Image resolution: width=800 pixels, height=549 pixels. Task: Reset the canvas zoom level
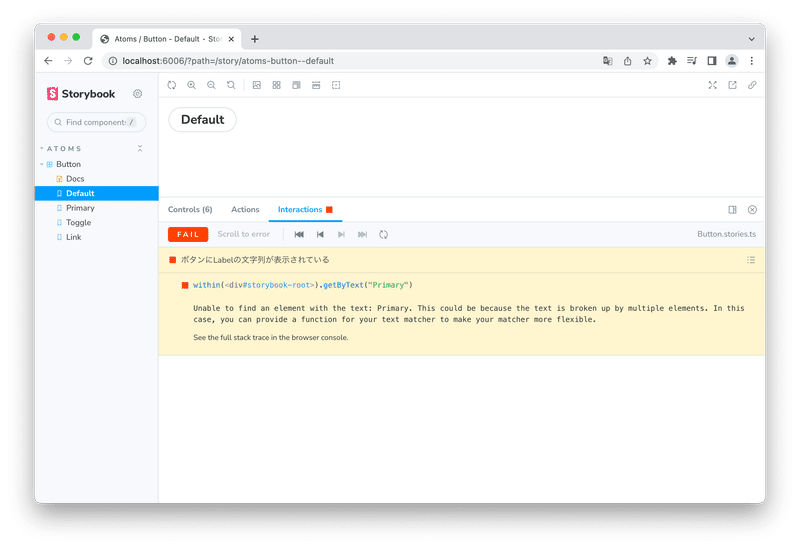click(x=231, y=85)
